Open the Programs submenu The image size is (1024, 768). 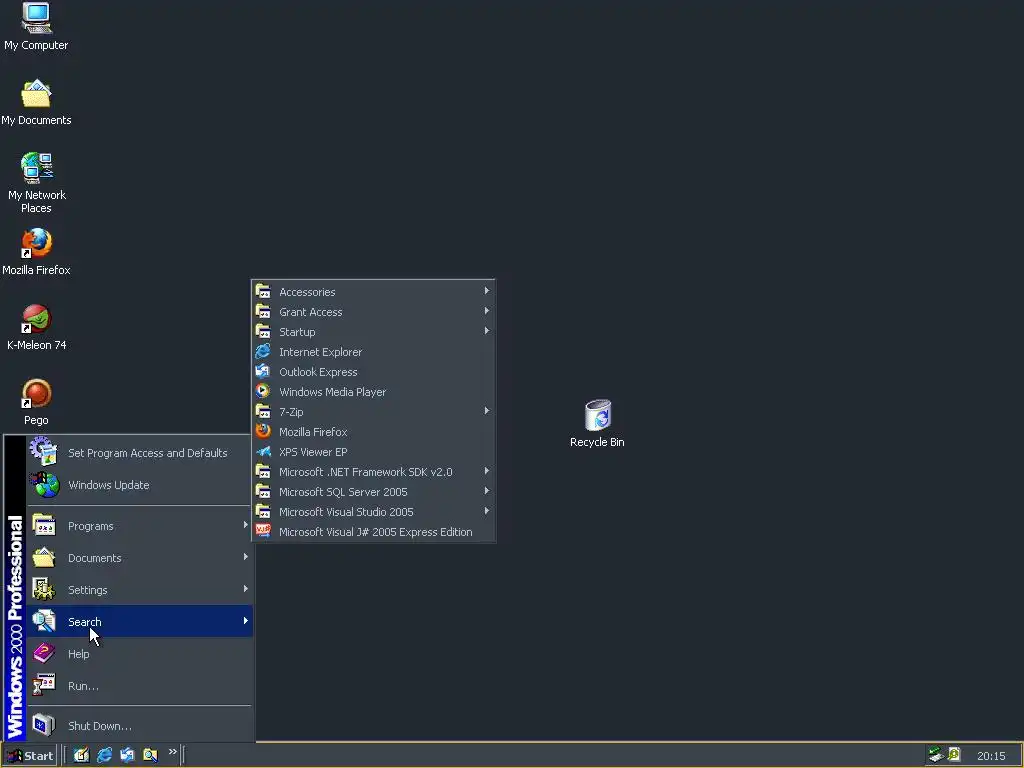coord(139,526)
